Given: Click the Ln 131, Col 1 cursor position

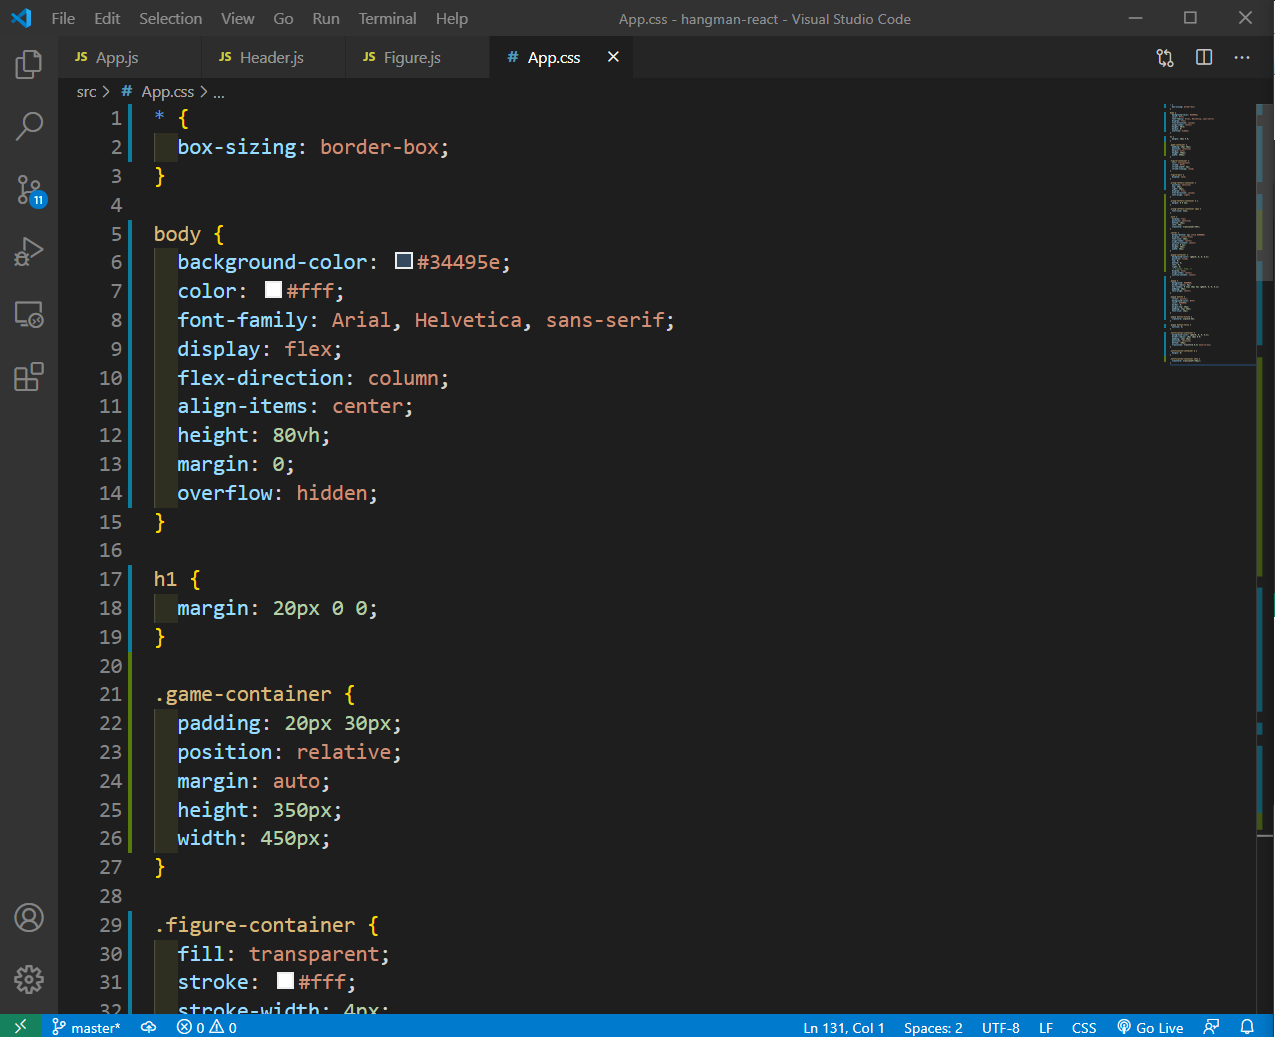Looking at the screenshot, I should point(844,1027).
